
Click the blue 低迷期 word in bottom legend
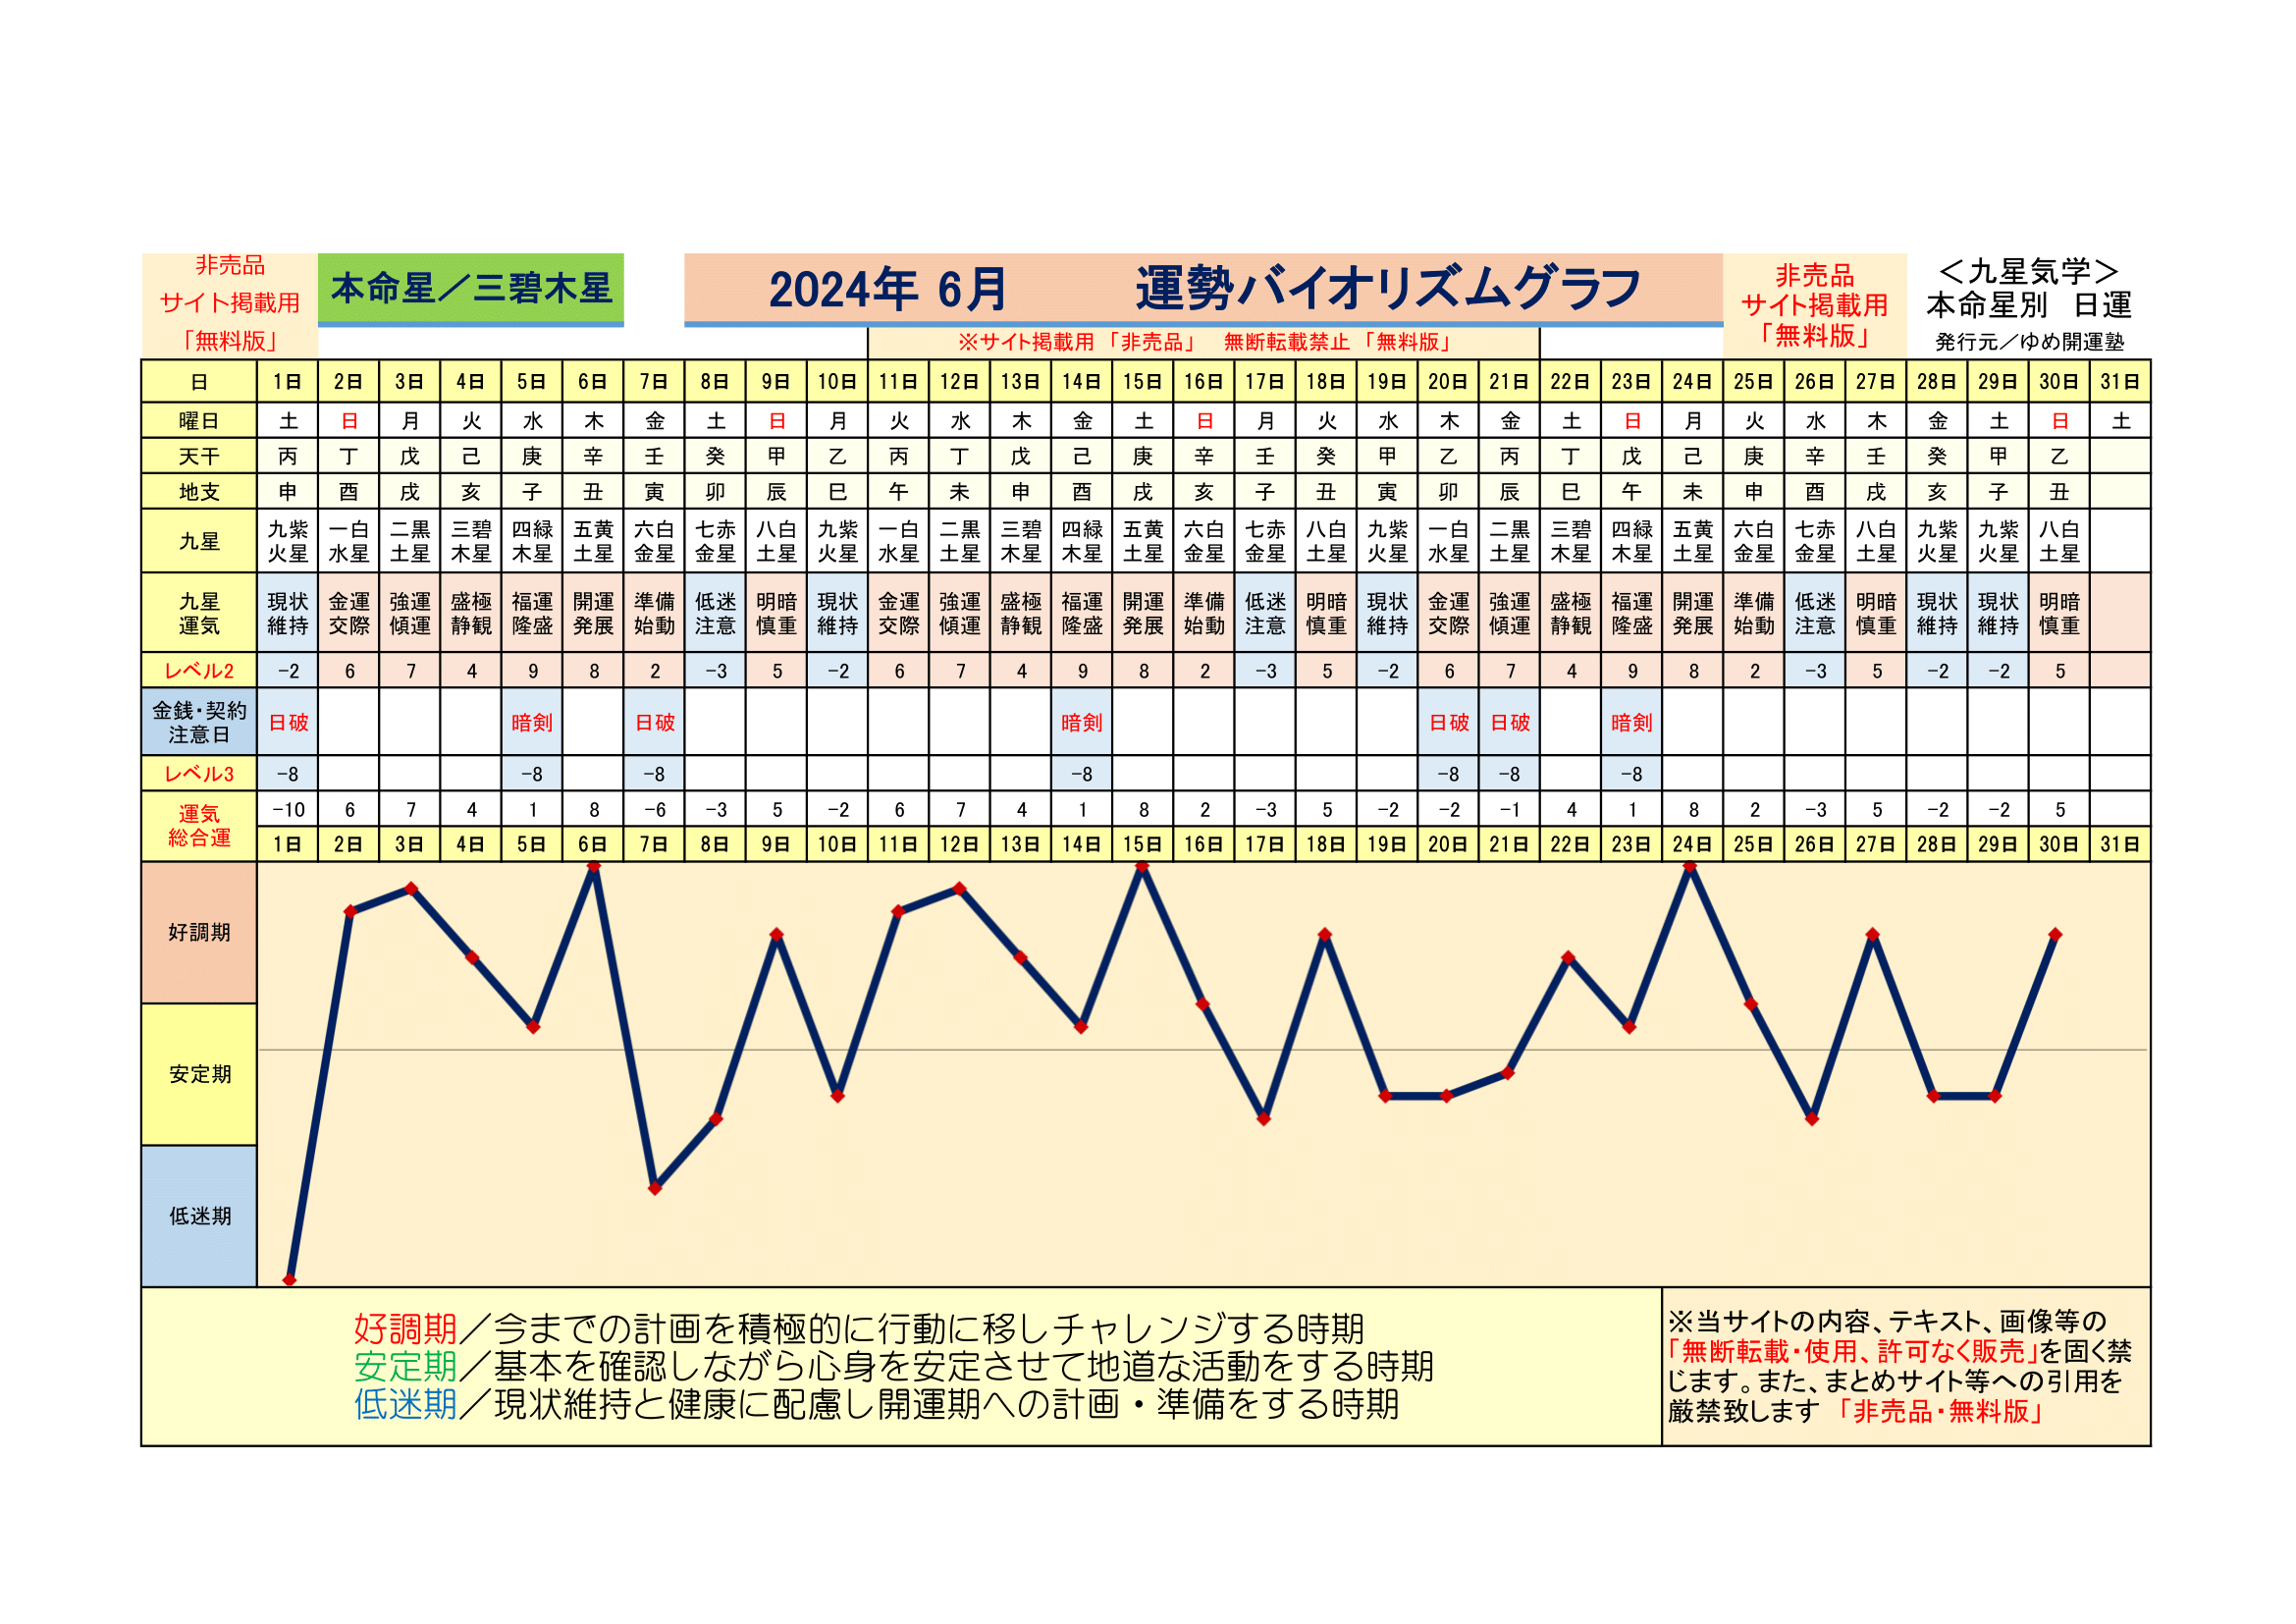[x=405, y=1405]
